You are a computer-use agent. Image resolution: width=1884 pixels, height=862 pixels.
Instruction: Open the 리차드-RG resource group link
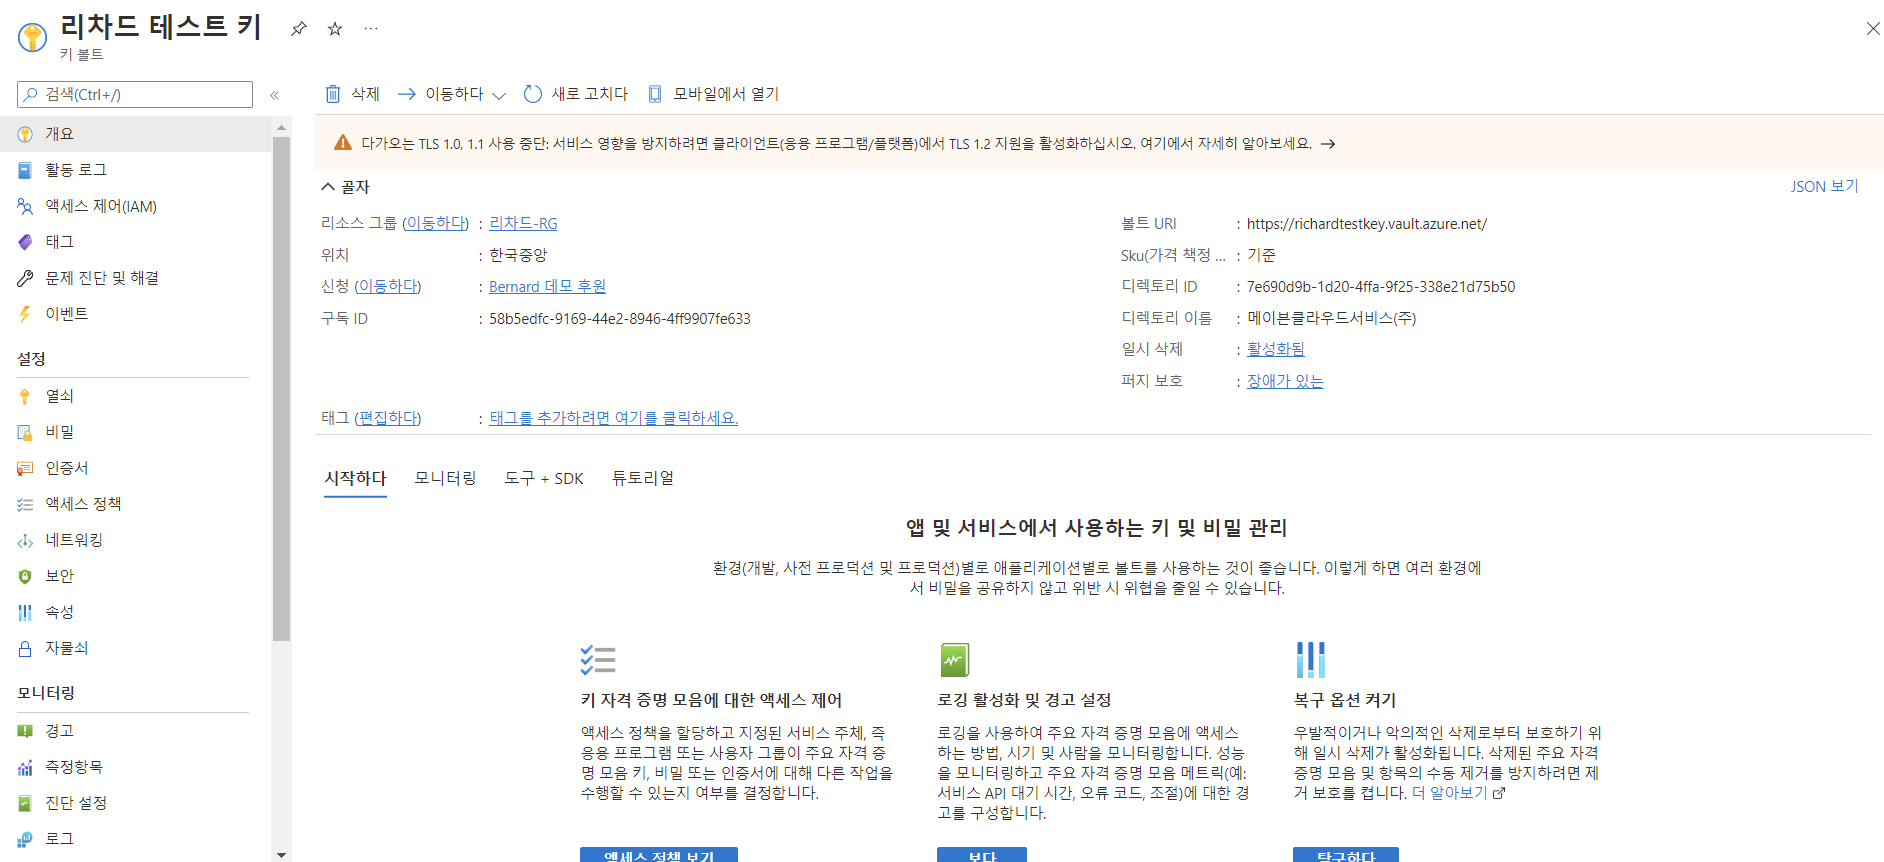(523, 224)
